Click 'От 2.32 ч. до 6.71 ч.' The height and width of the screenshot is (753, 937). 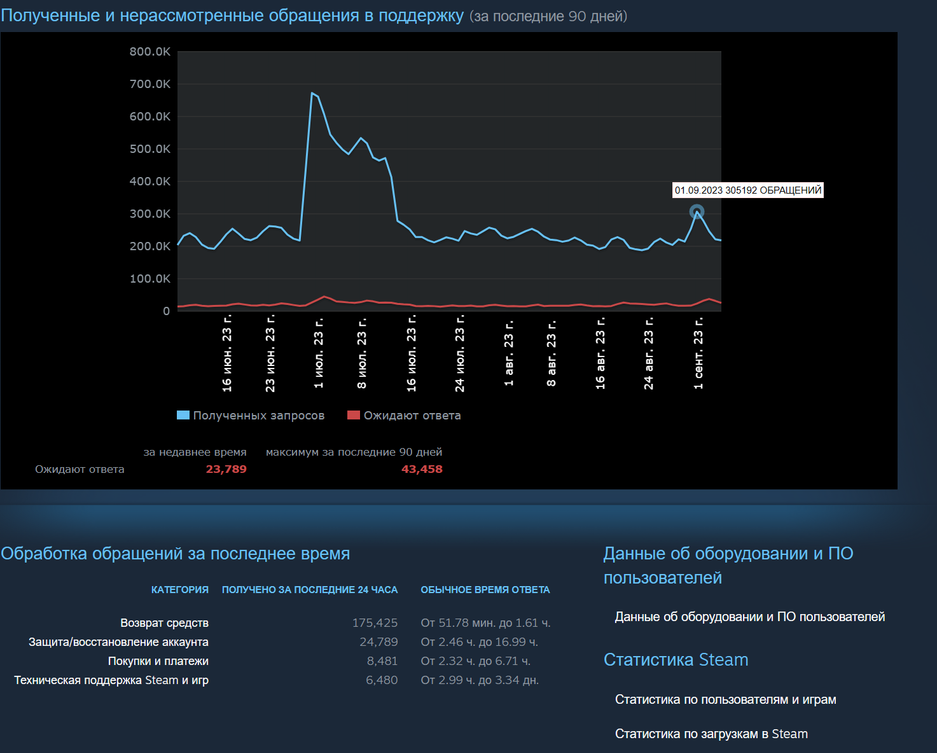[x=476, y=661]
